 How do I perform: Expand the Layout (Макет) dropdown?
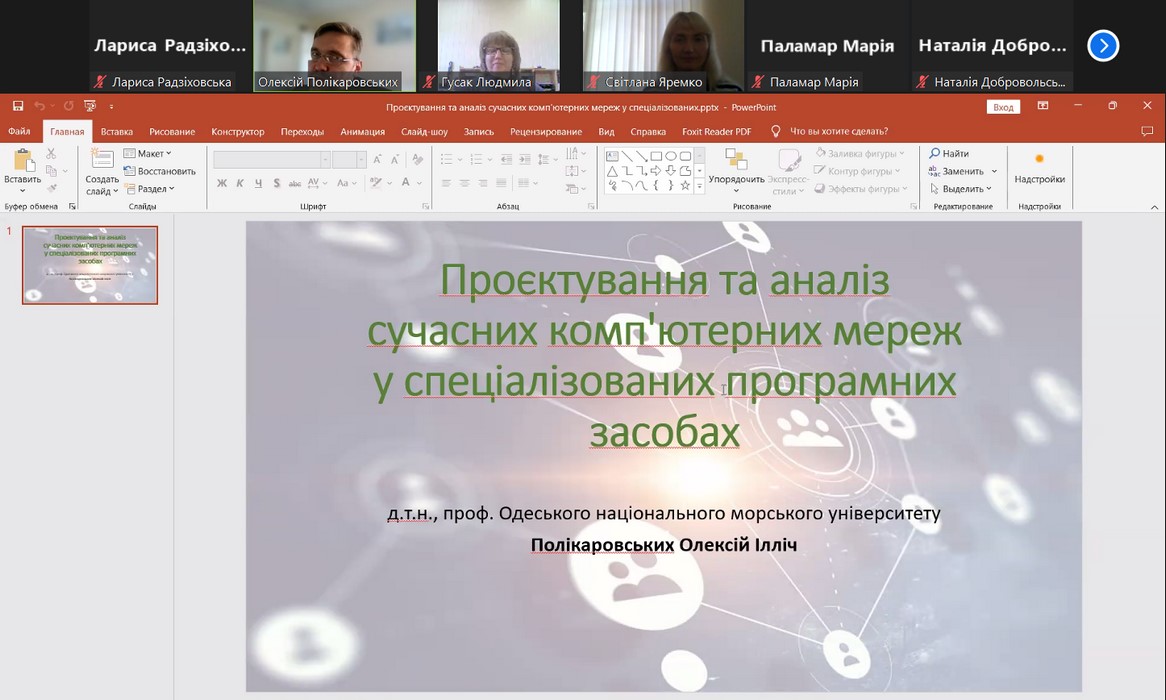point(148,154)
